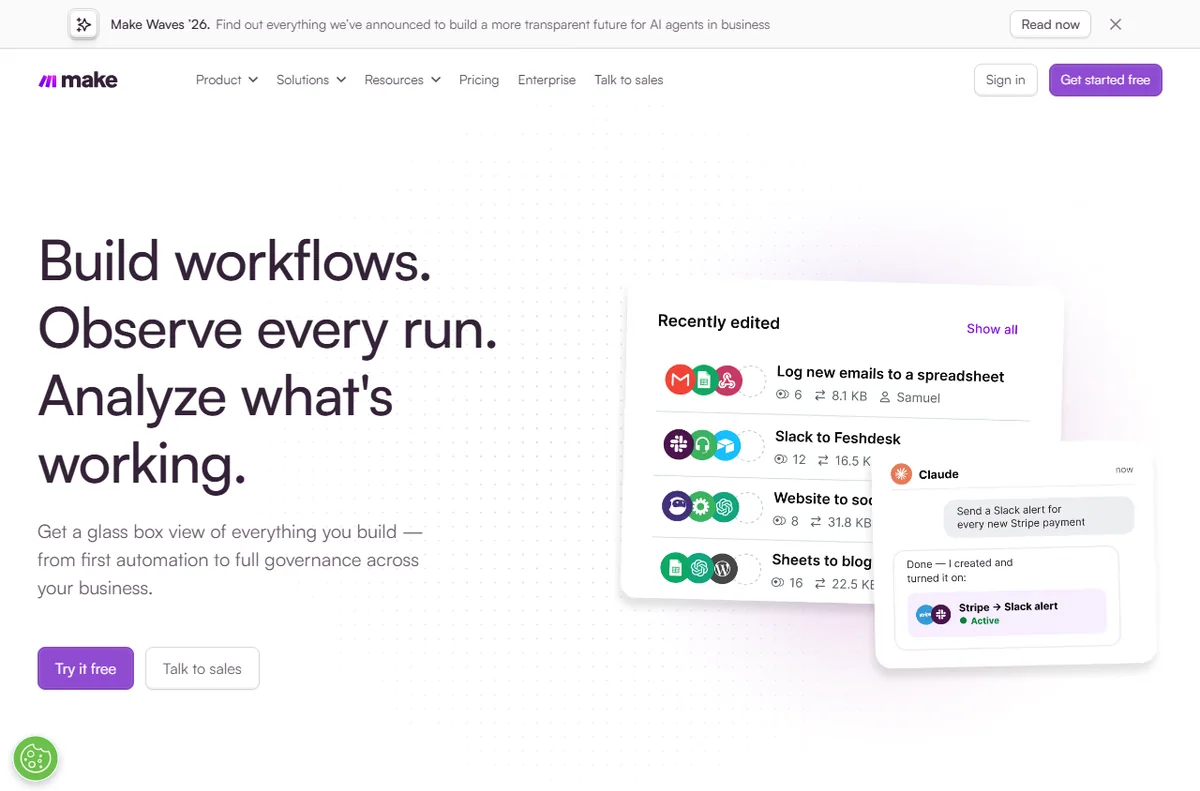Click the Sheets to blog scenario title

coord(822,561)
